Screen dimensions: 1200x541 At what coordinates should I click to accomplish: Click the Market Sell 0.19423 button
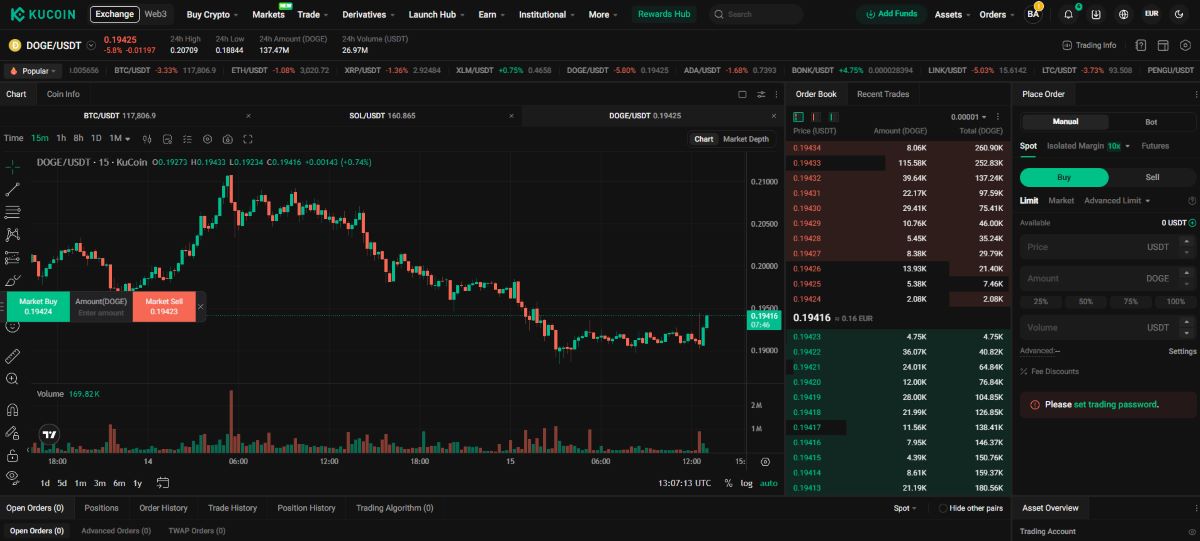click(164, 307)
